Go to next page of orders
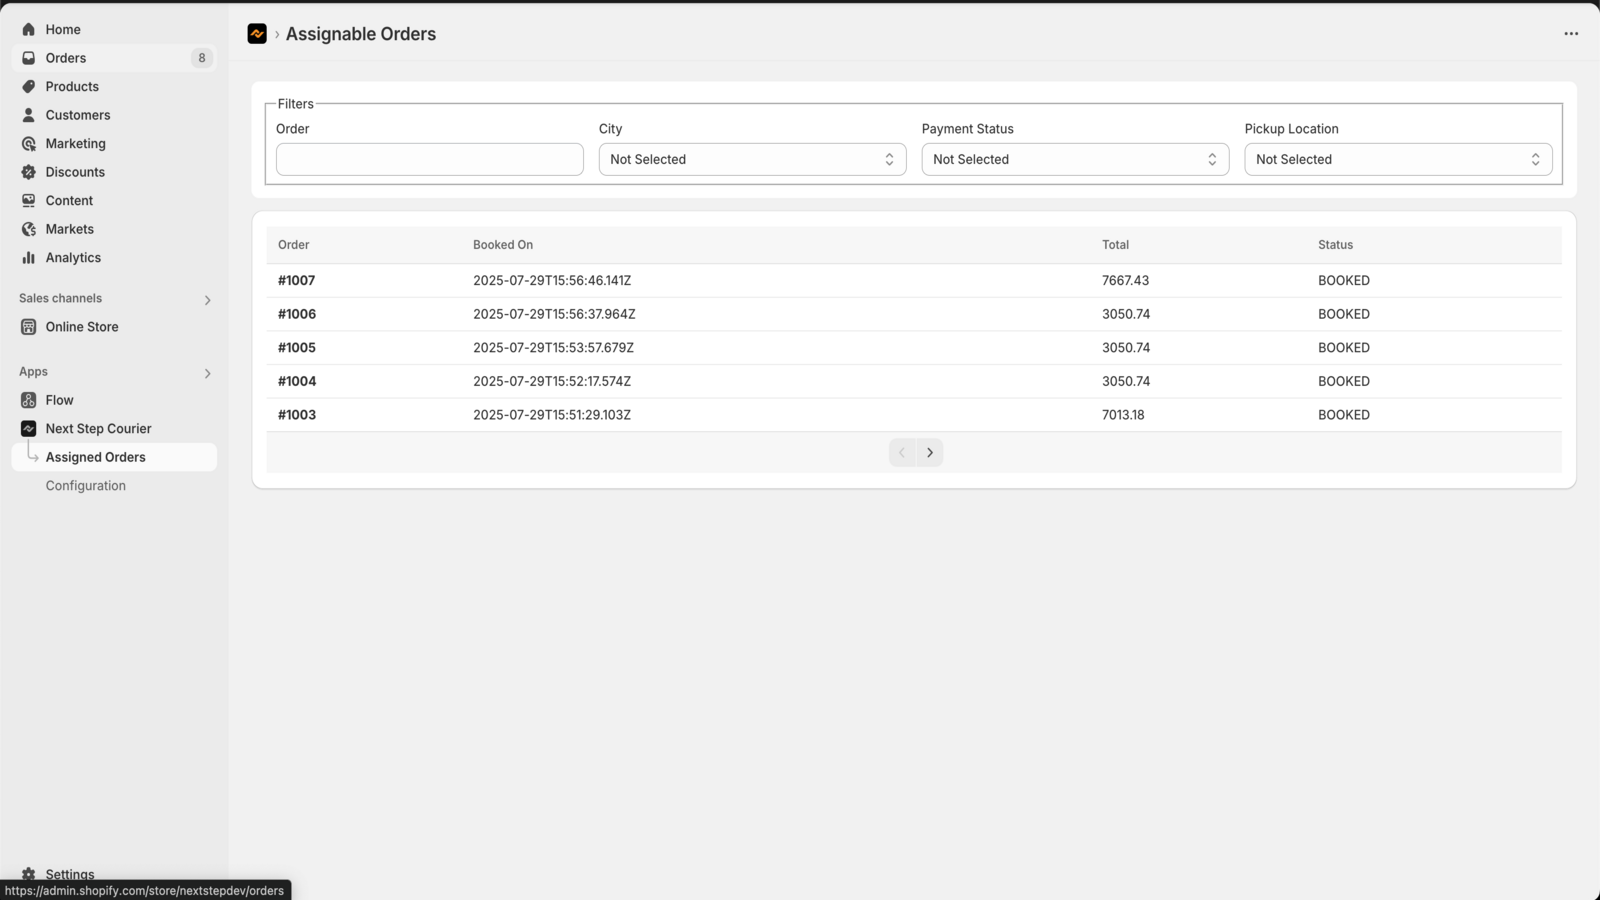Image resolution: width=1600 pixels, height=900 pixels. 930,453
